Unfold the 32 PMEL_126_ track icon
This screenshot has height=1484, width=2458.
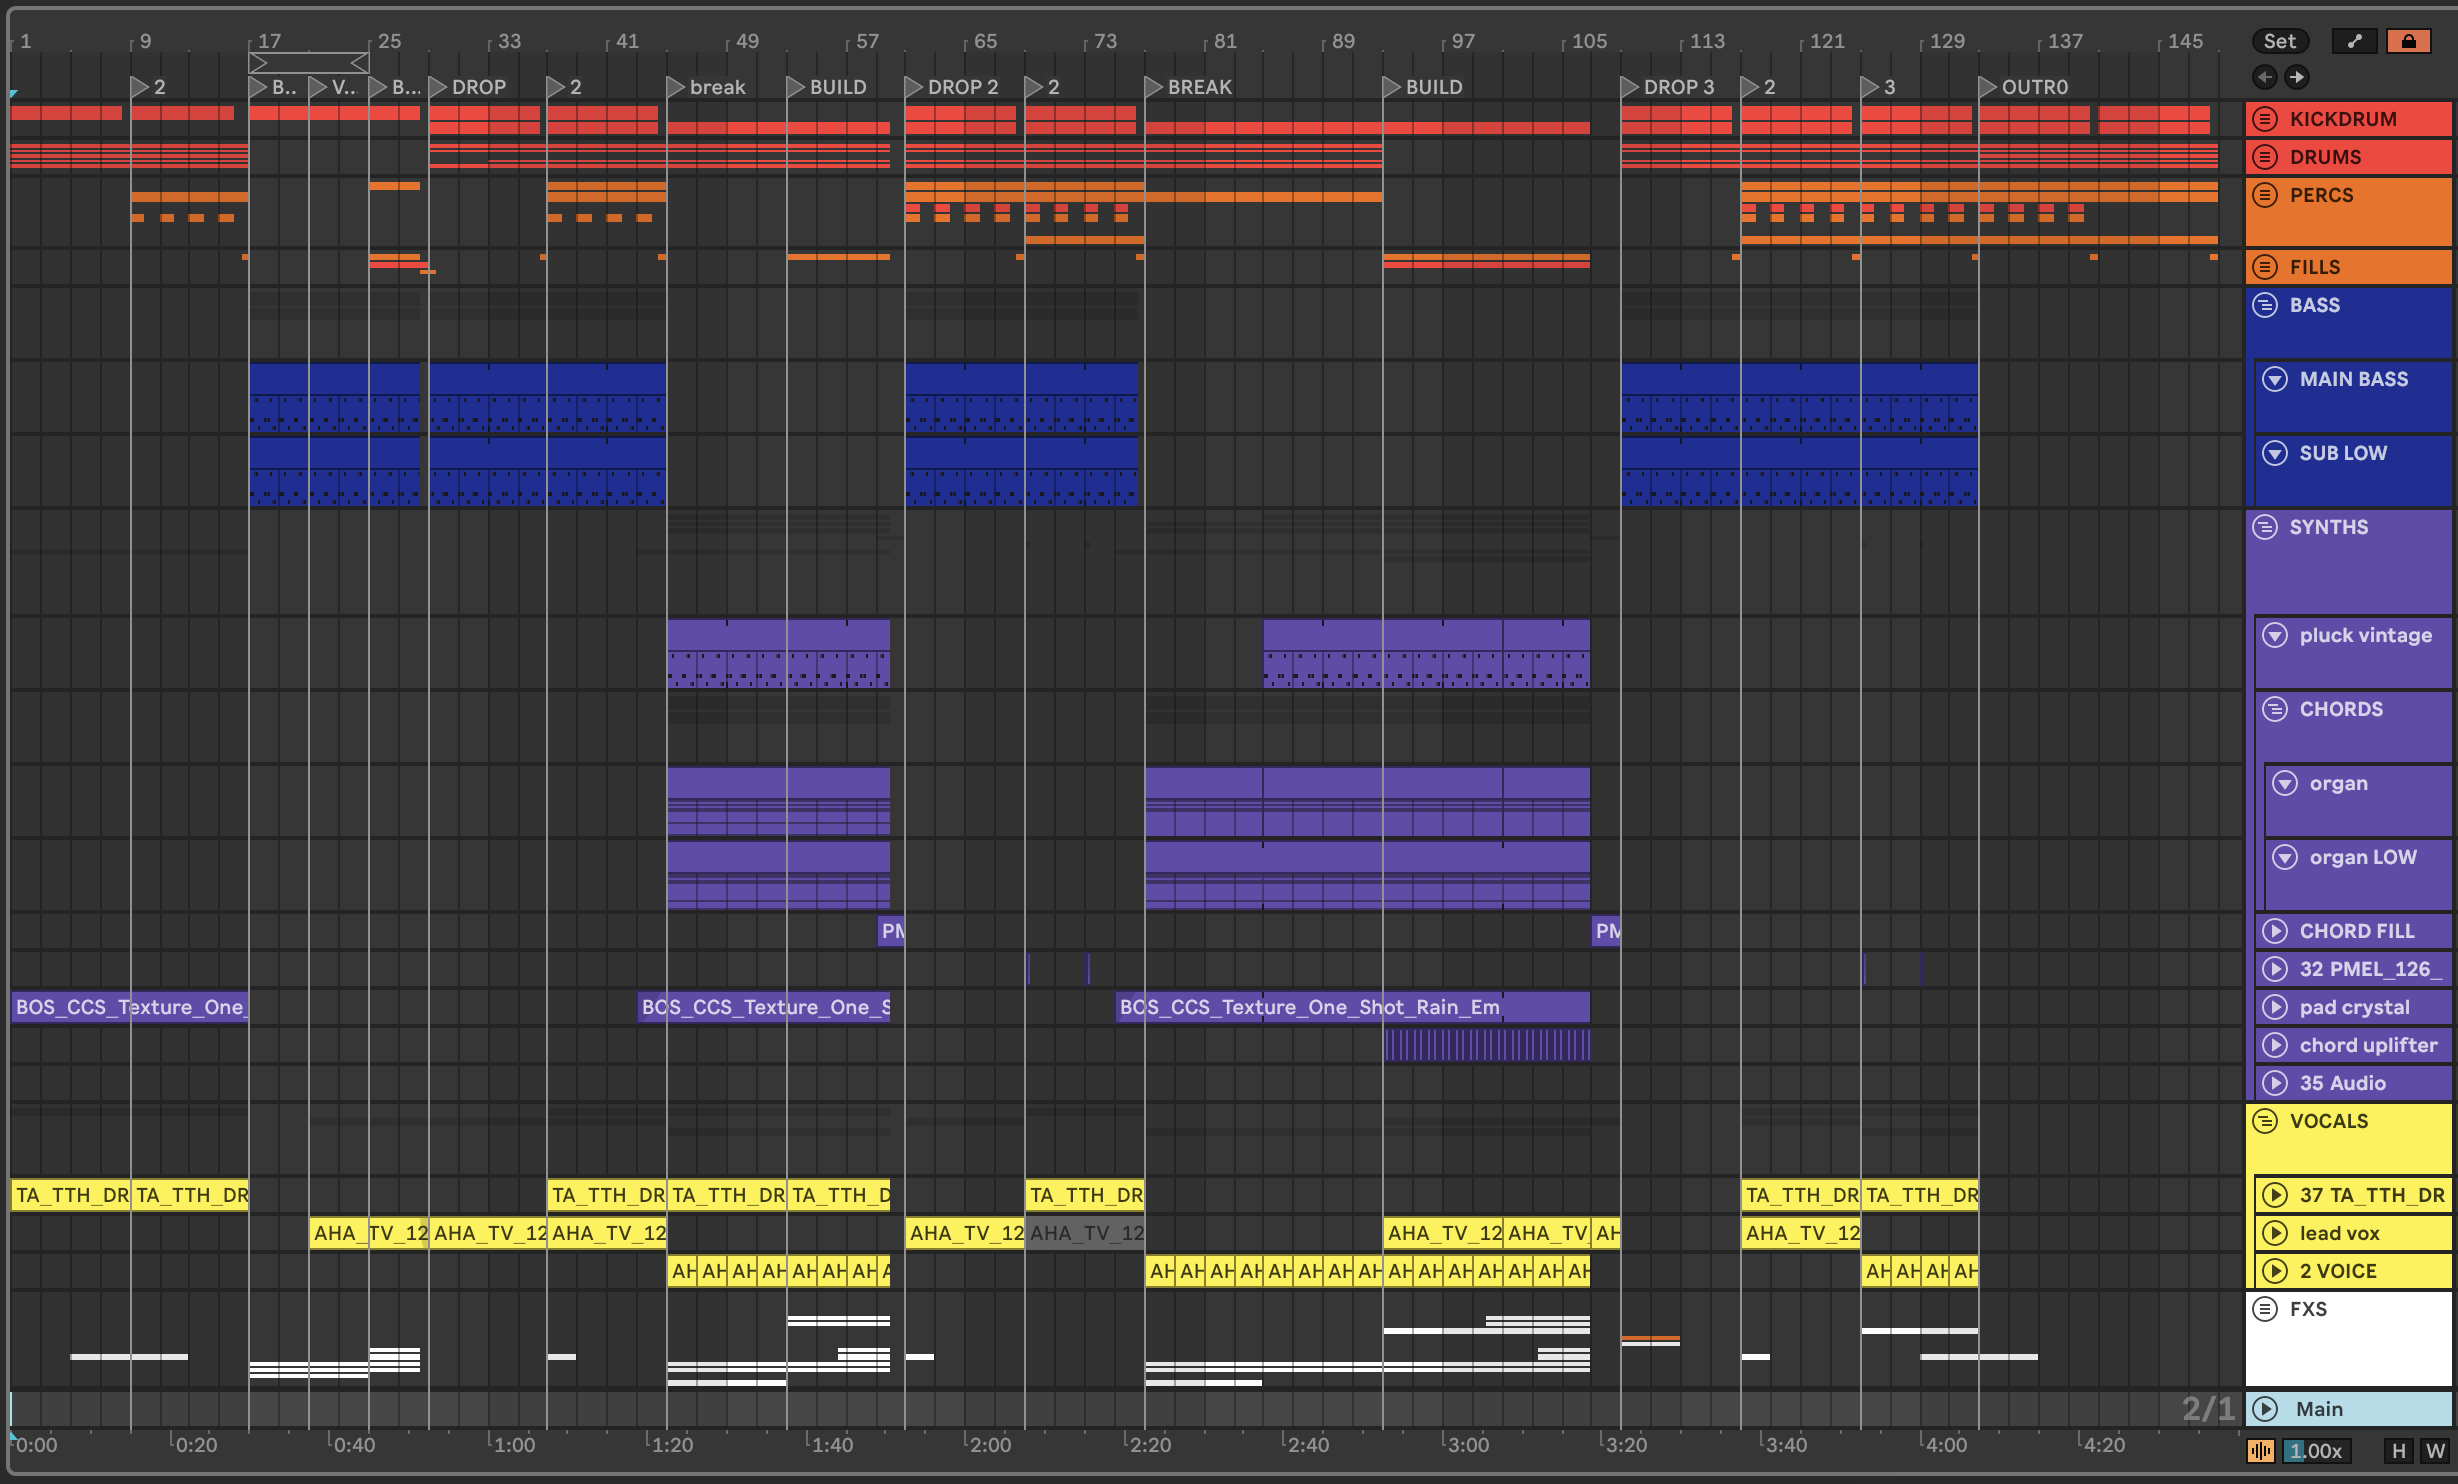click(x=2276, y=969)
